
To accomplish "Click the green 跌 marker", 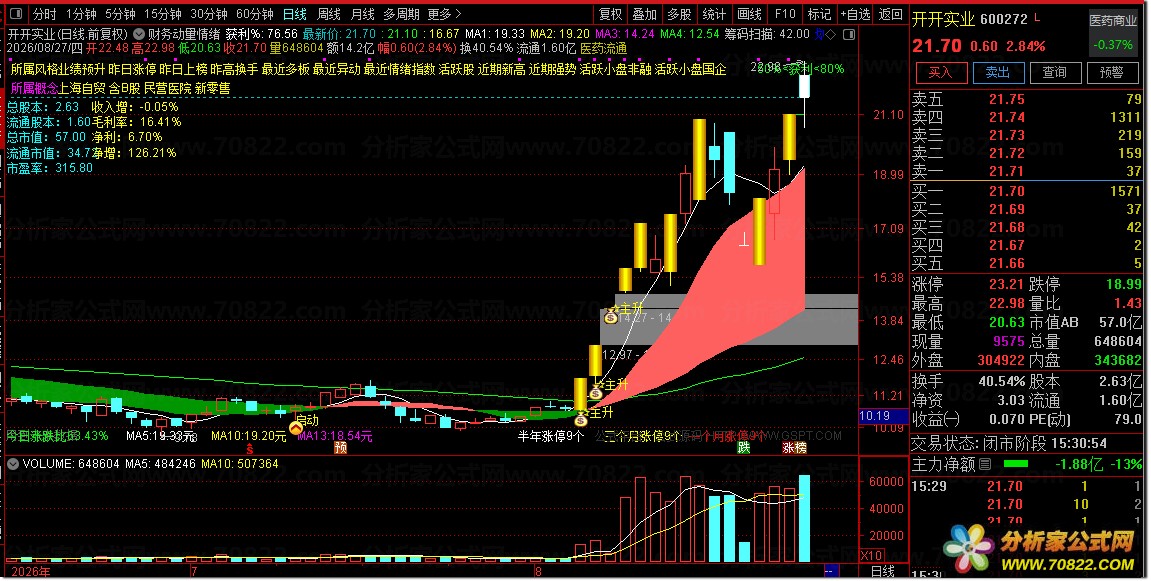I will 744,447.
